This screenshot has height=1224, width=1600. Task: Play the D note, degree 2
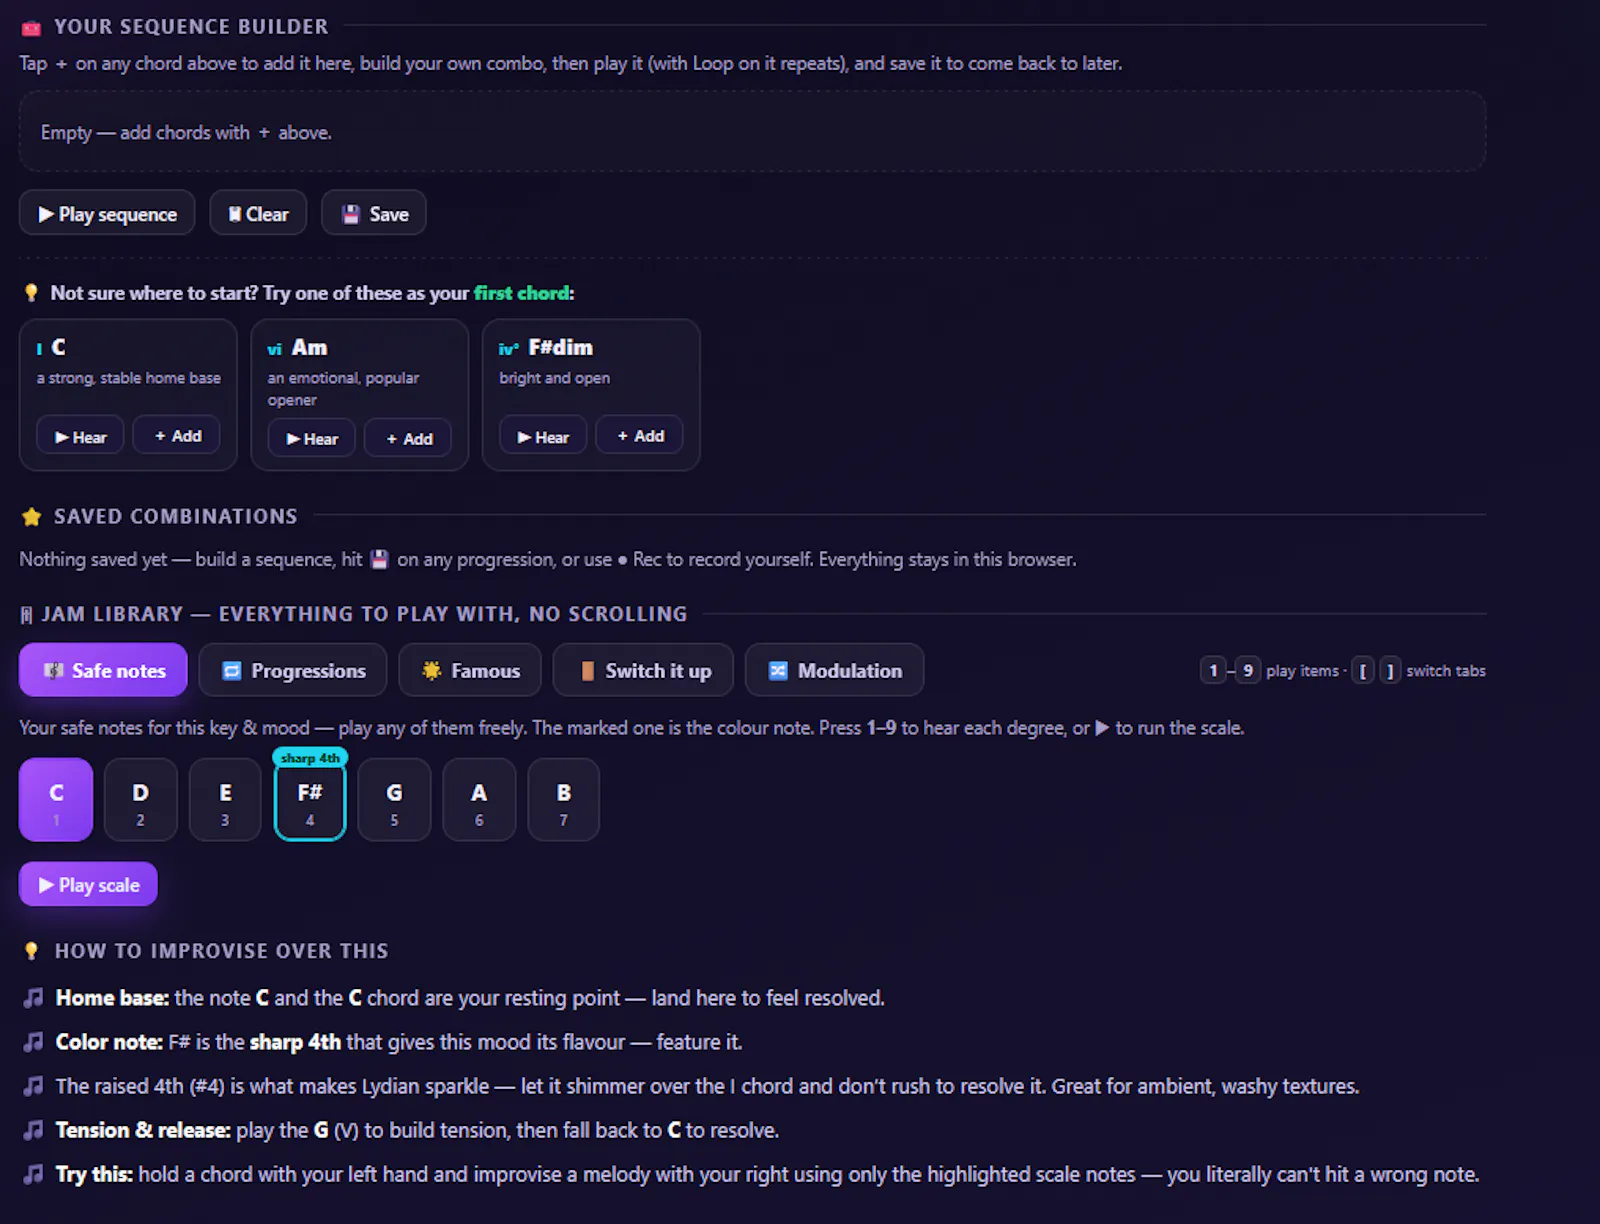click(x=141, y=800)
